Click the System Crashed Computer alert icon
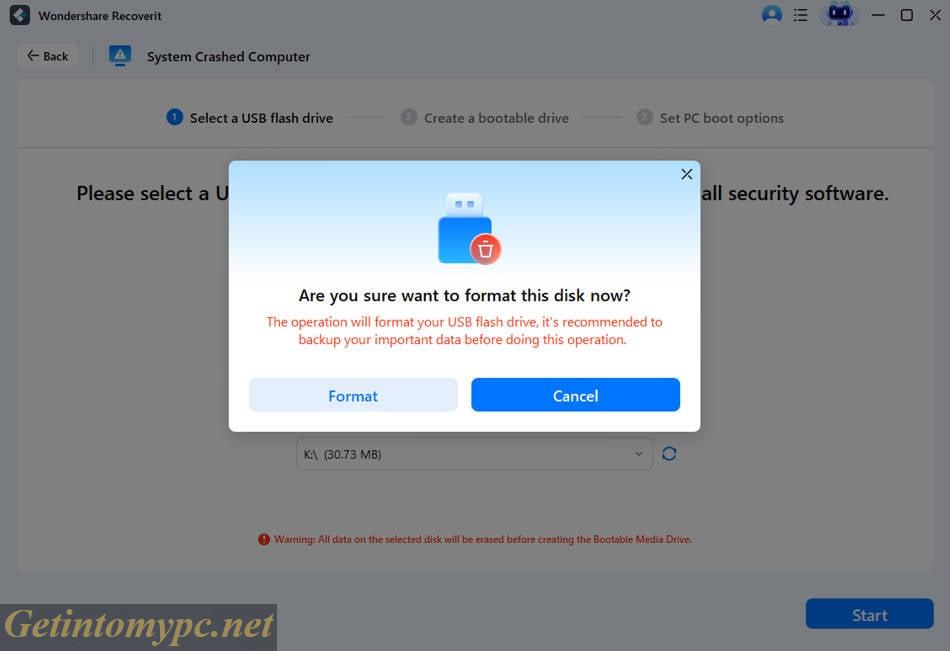The height and width of the screenshot is (651, 950). click(120, 55)
